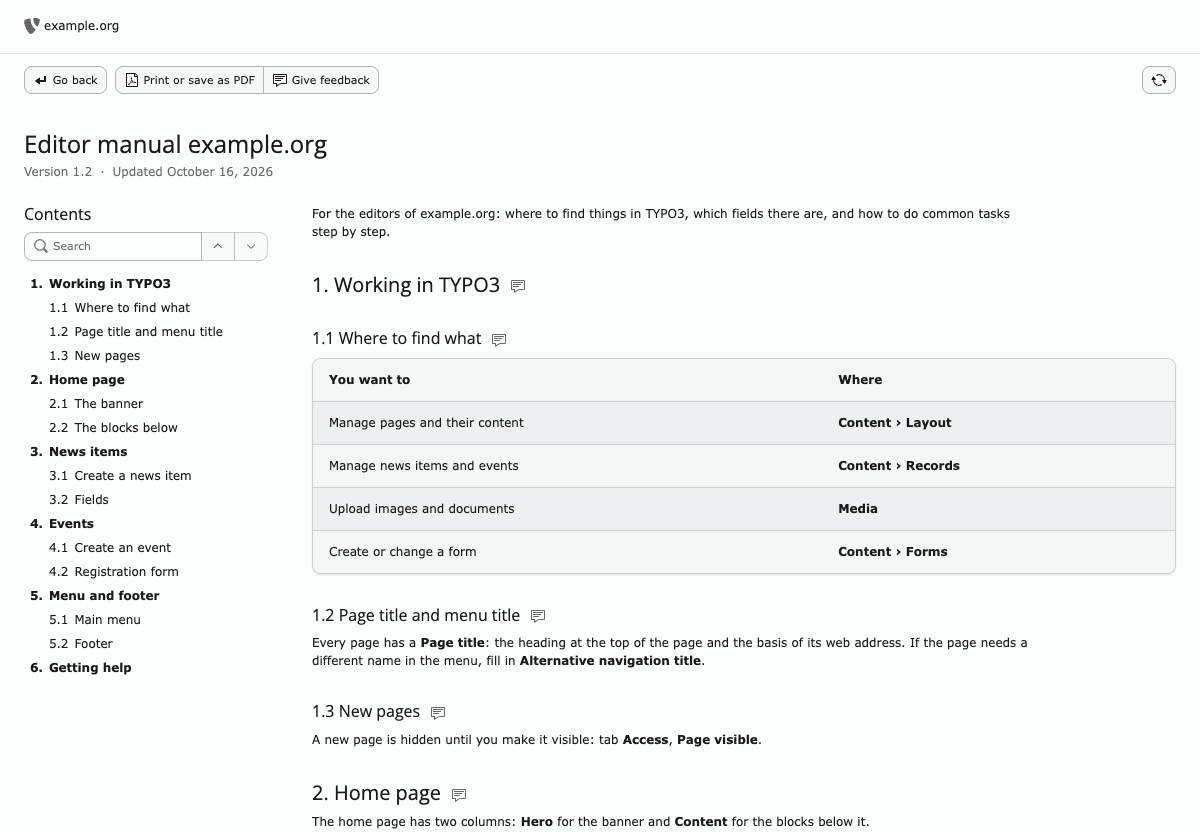Click Updated October 16, 2026 text
This screenshot has height=832, width=1200.
click(193, 172)
